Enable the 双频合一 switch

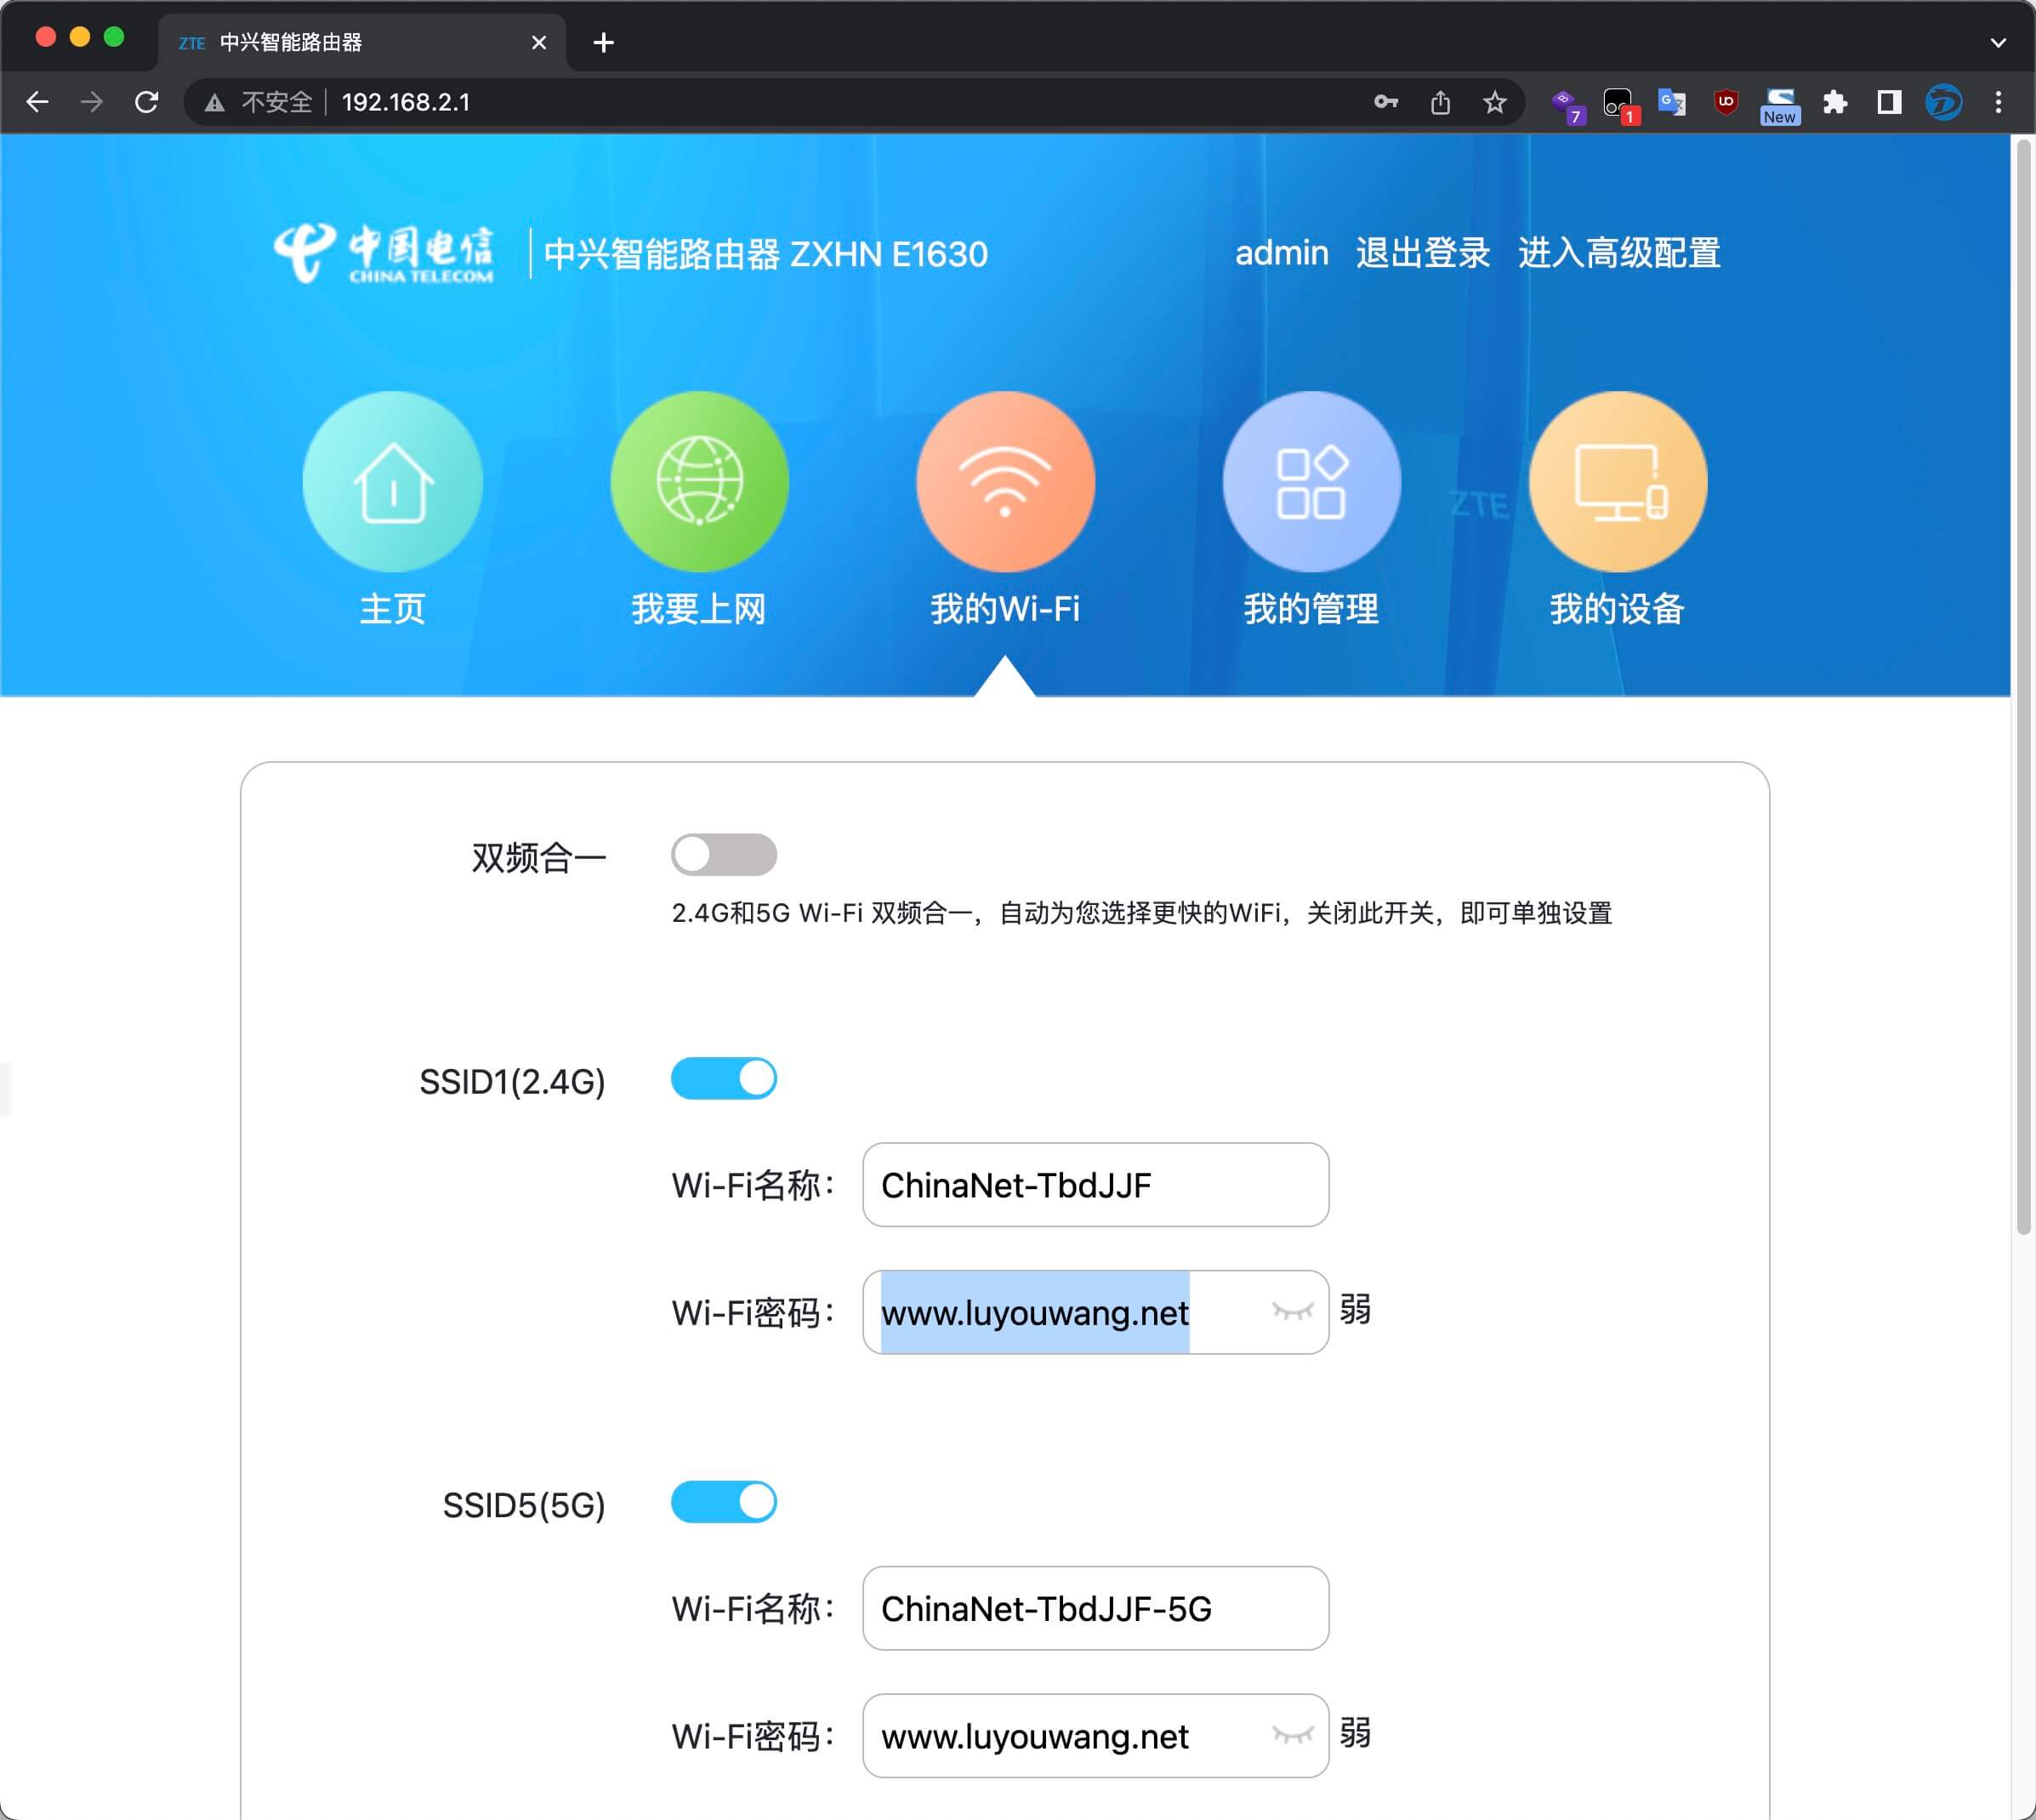click(724, 855)
